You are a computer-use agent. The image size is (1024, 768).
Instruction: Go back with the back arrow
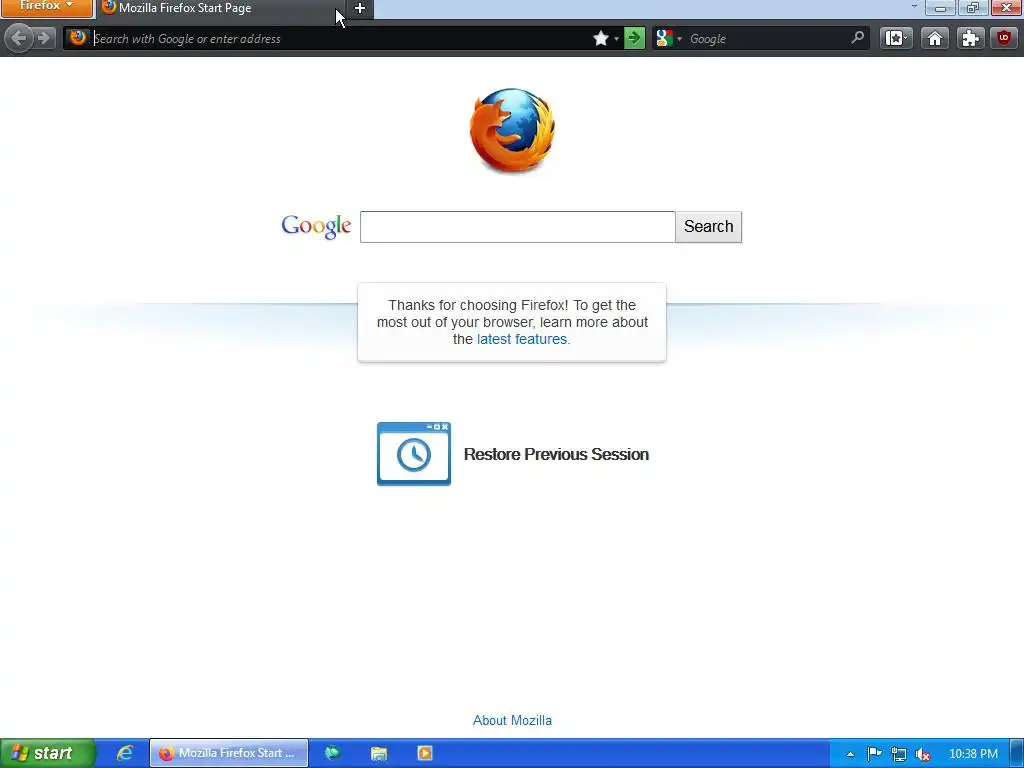click(18, 38)
